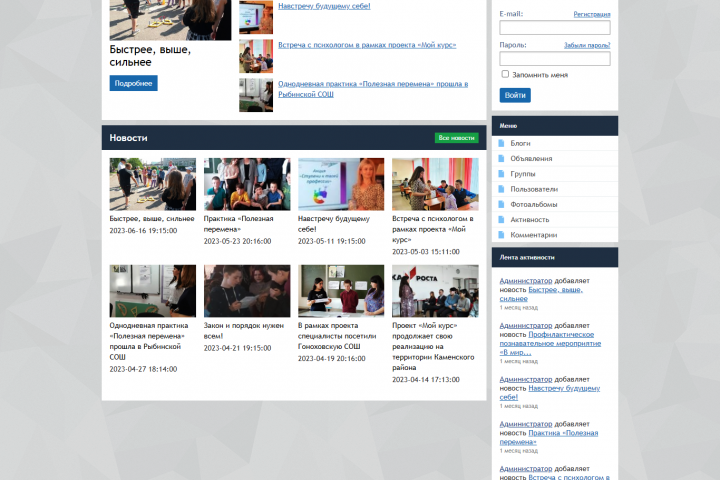
Task: Click featured headline Быстрее, выше, сильнее
Action: (150, 56)
